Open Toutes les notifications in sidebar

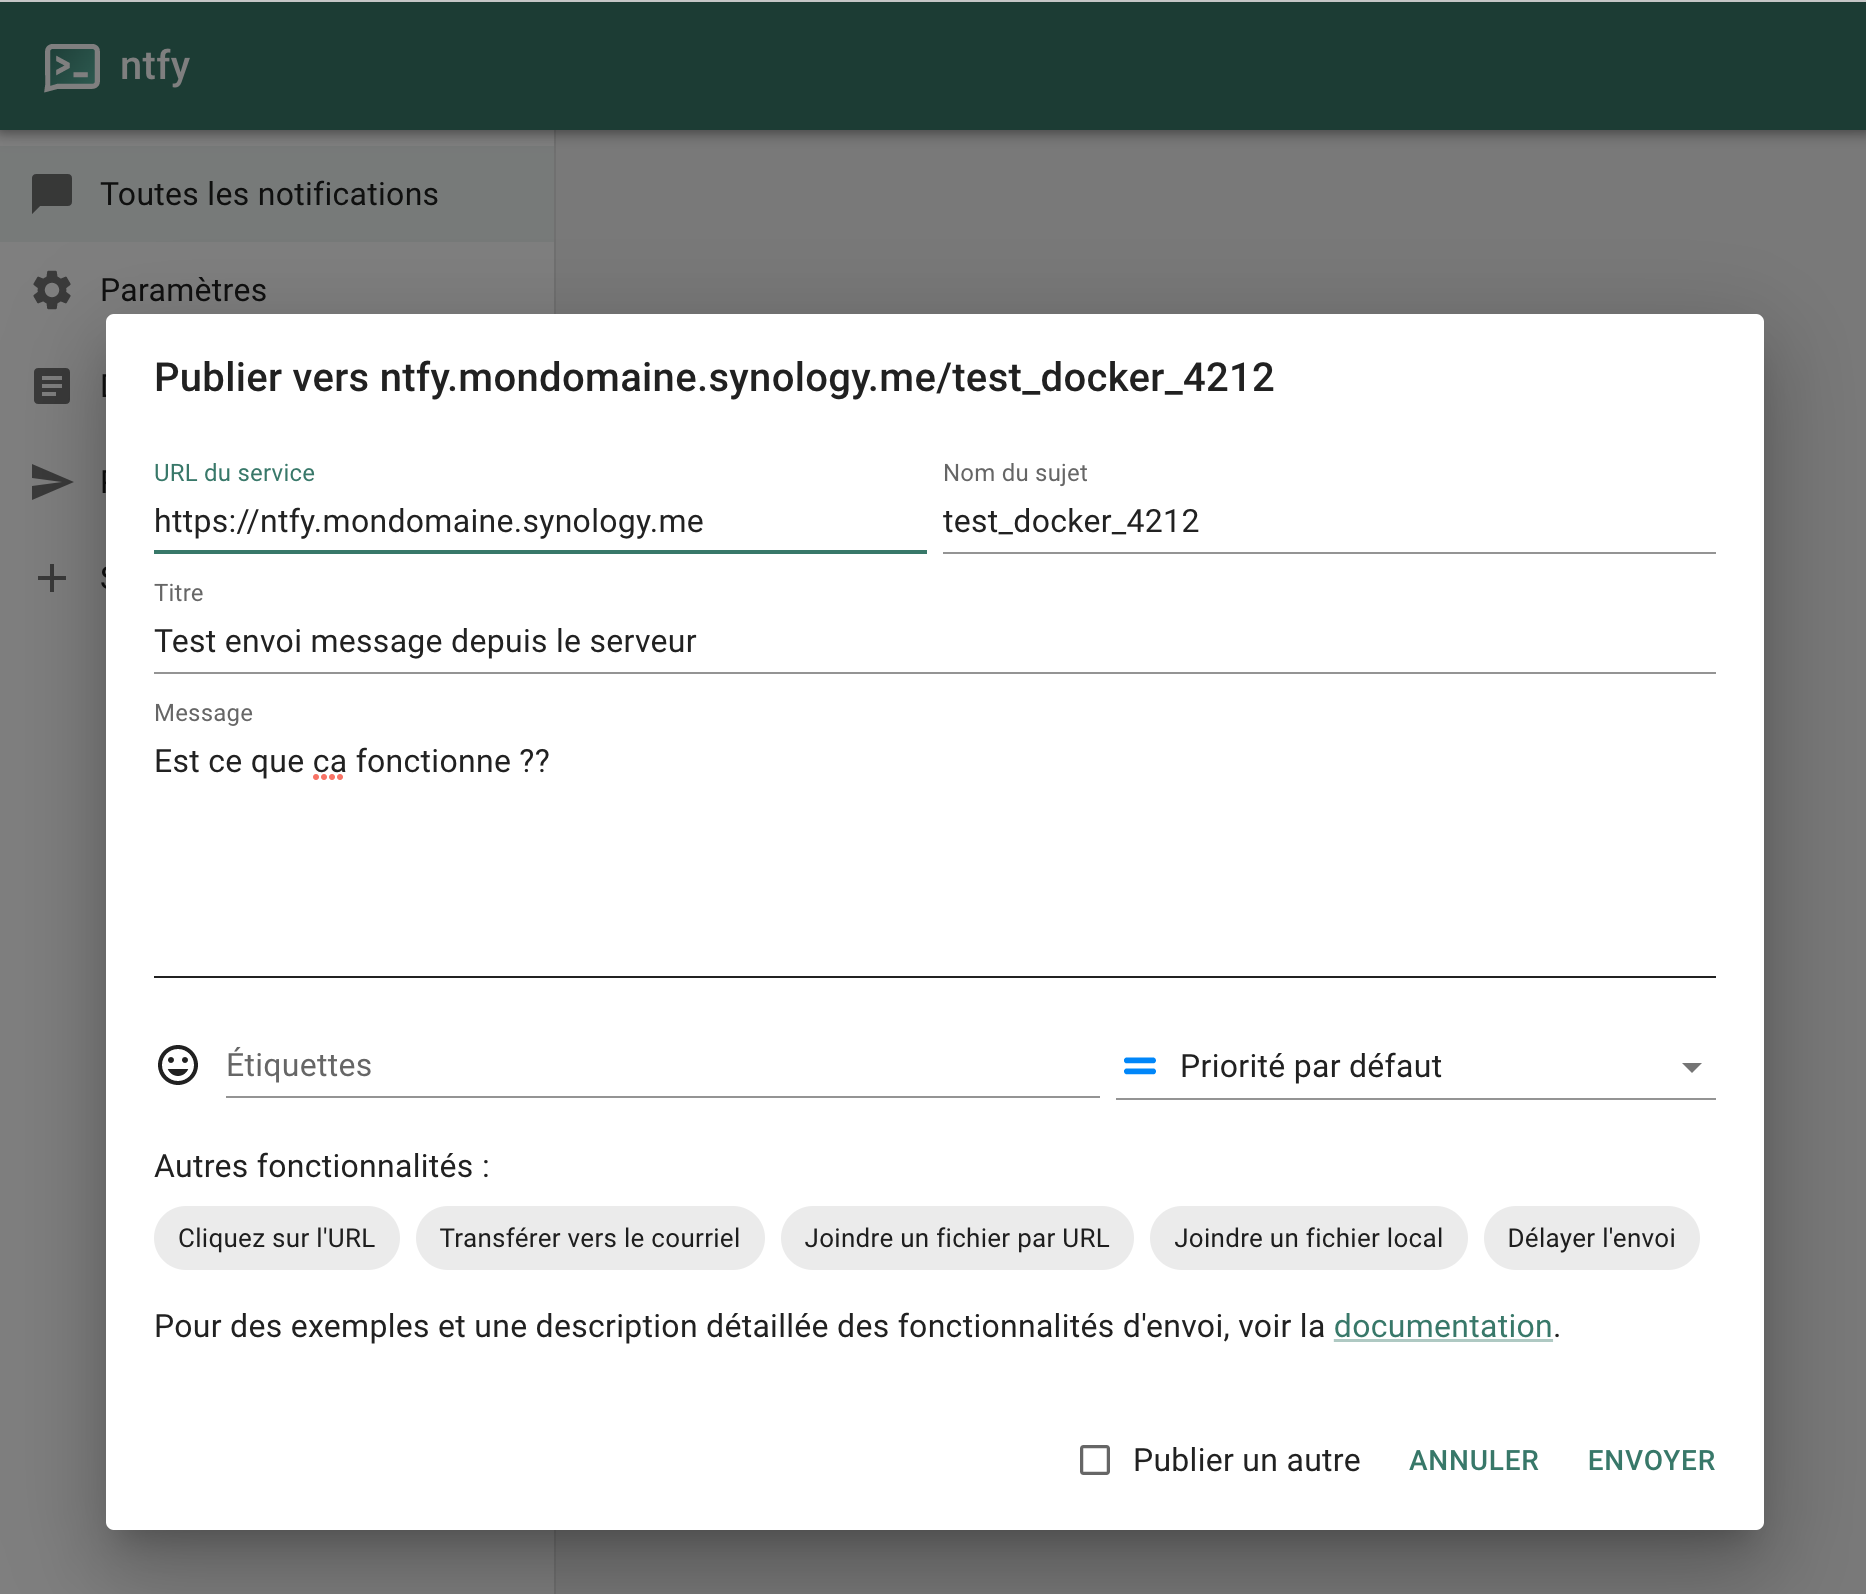(277, 194)
